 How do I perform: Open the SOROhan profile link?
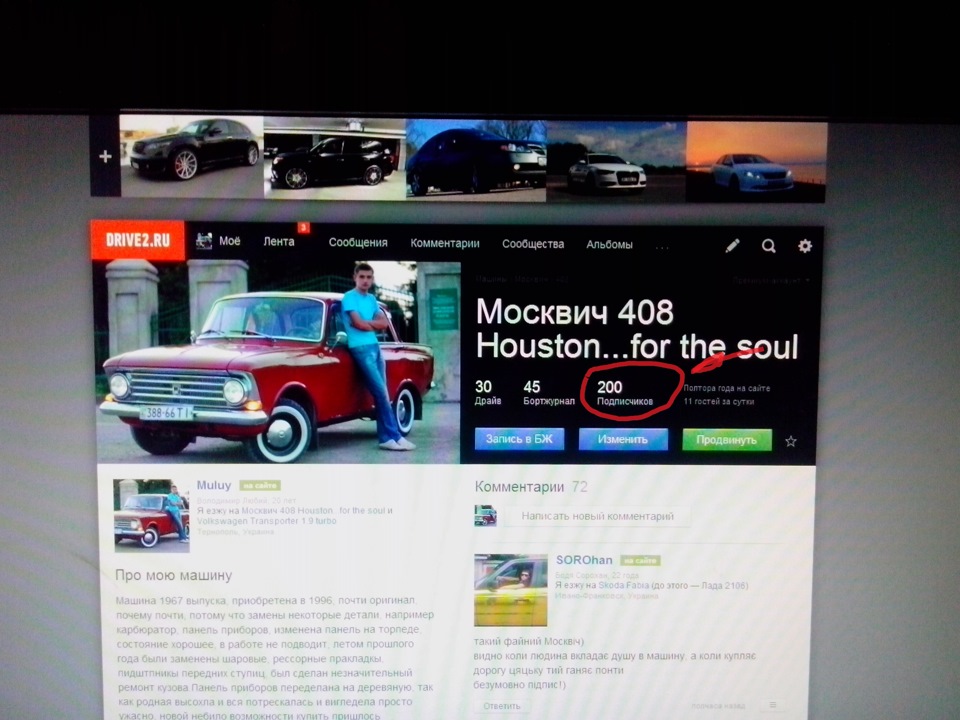tap(583, 560)
